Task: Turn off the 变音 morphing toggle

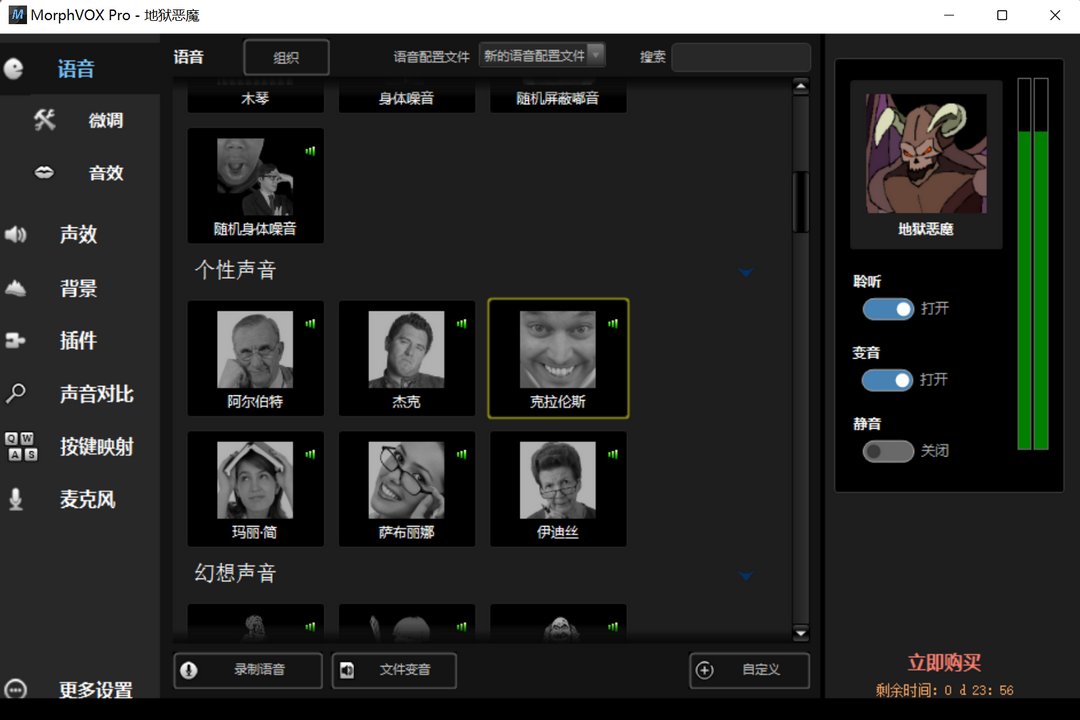Action: pyautogui.click(x=888, y=380)
